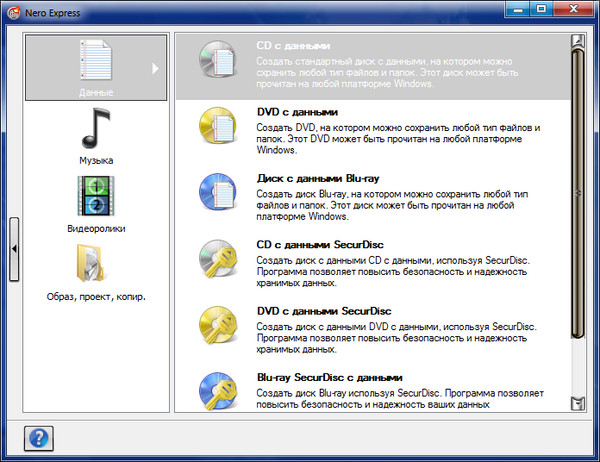The image size is (600, 462).
Task: Click the vertical scrollbar thumb in list
Action: pos(576,200)
